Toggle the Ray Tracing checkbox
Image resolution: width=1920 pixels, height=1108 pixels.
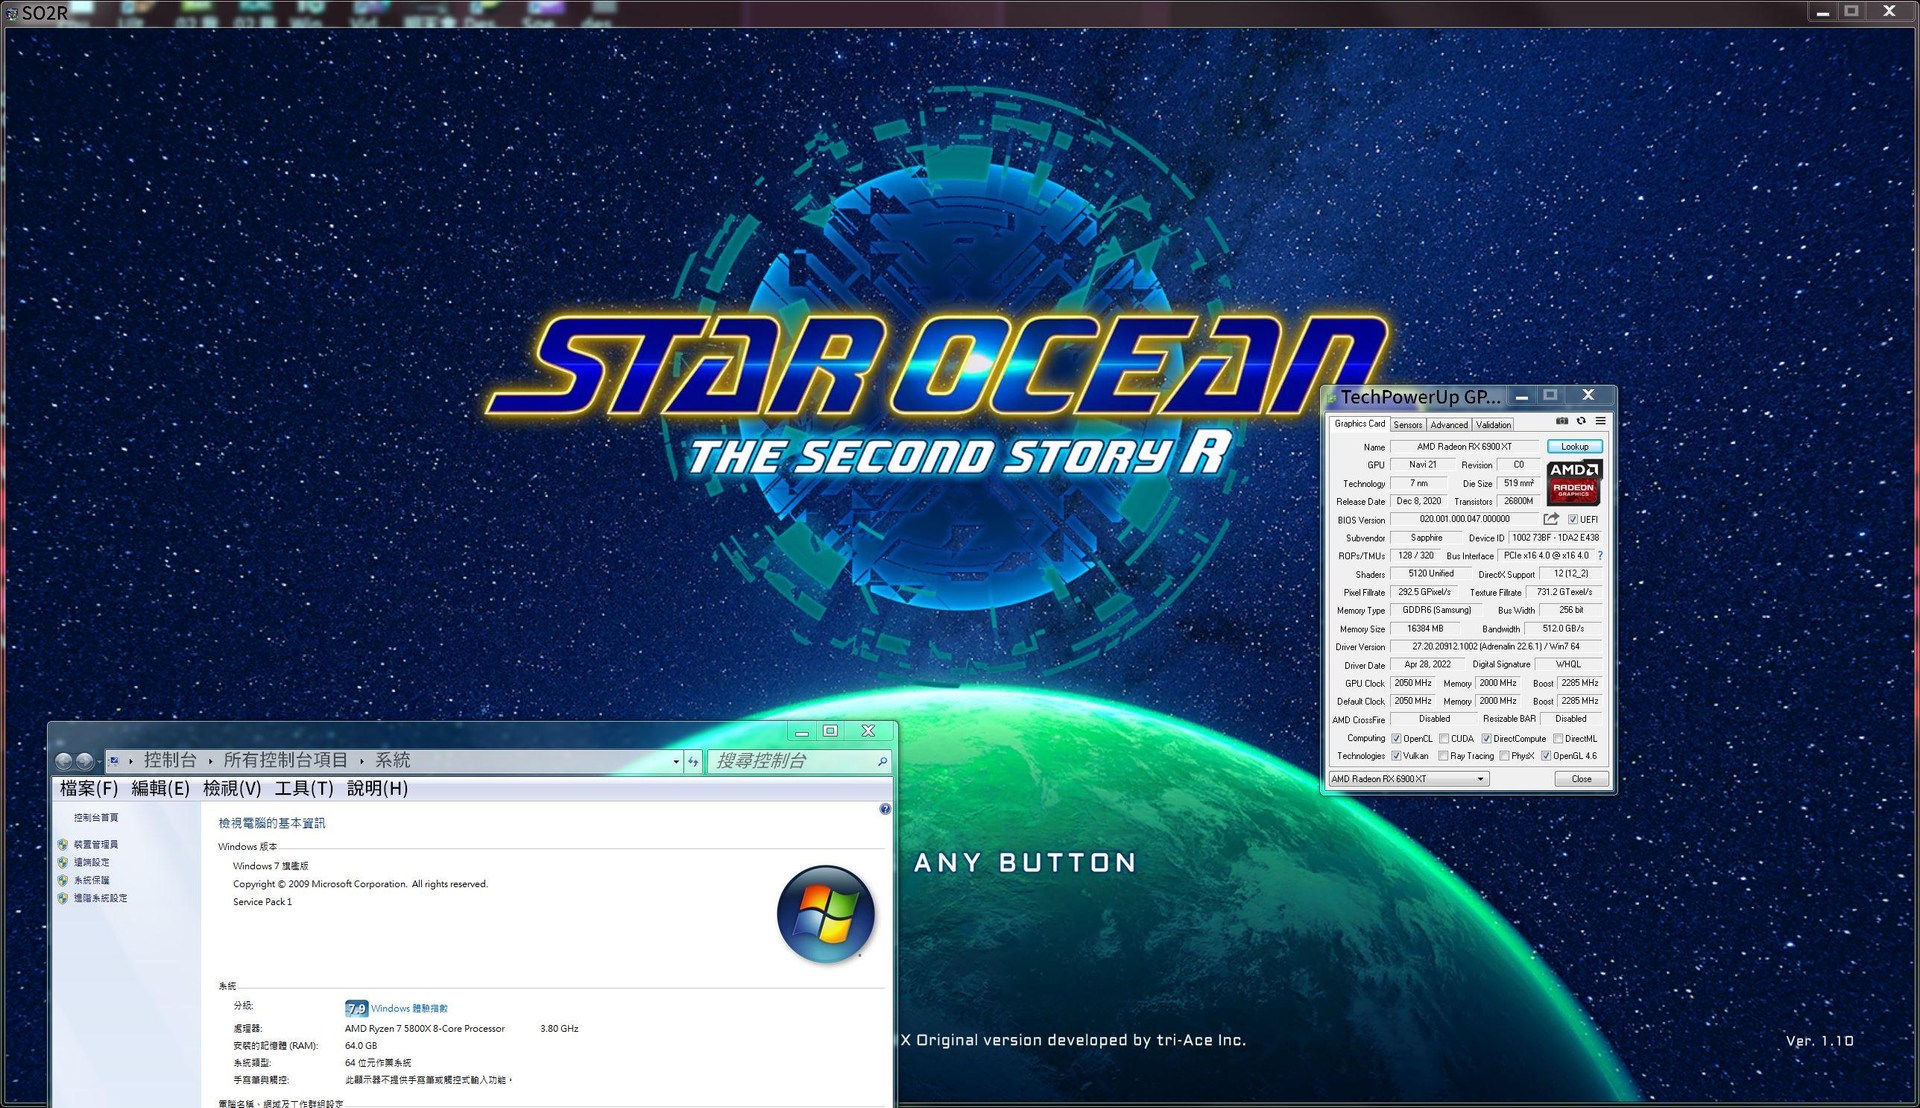pos(1443,757)
